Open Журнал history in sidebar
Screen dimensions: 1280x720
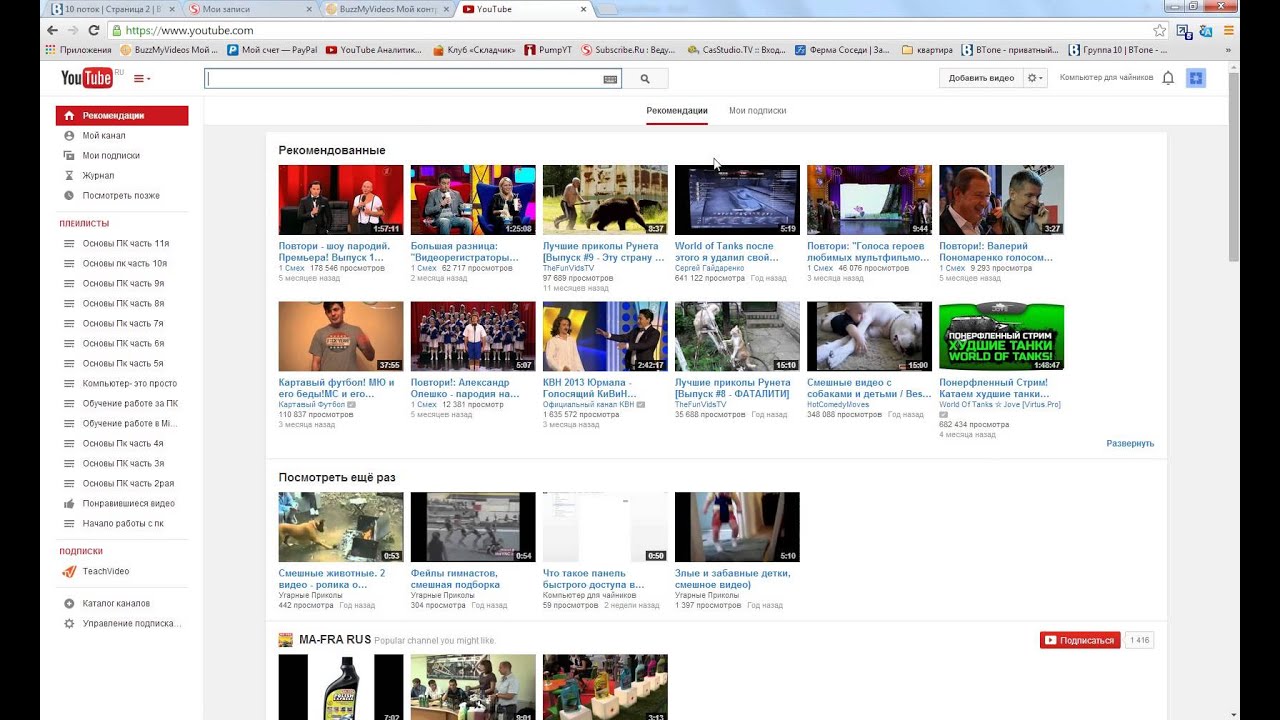pyautogui.click(x=98, y=176)
